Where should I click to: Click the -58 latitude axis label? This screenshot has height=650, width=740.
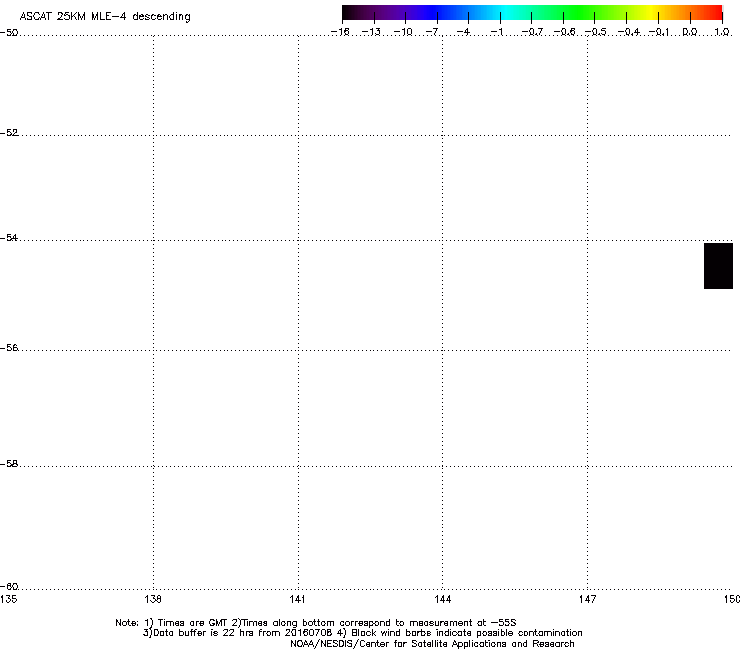tap(9, 464)
